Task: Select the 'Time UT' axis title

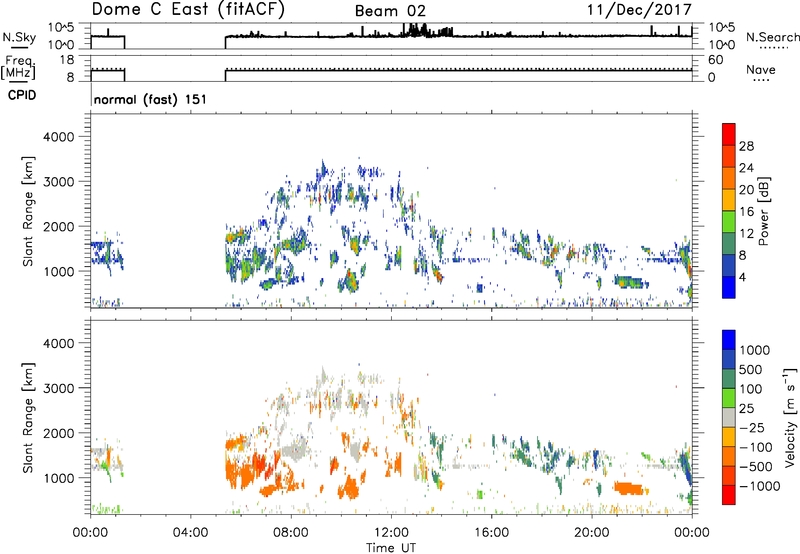Action: click(x=391, y=548)
